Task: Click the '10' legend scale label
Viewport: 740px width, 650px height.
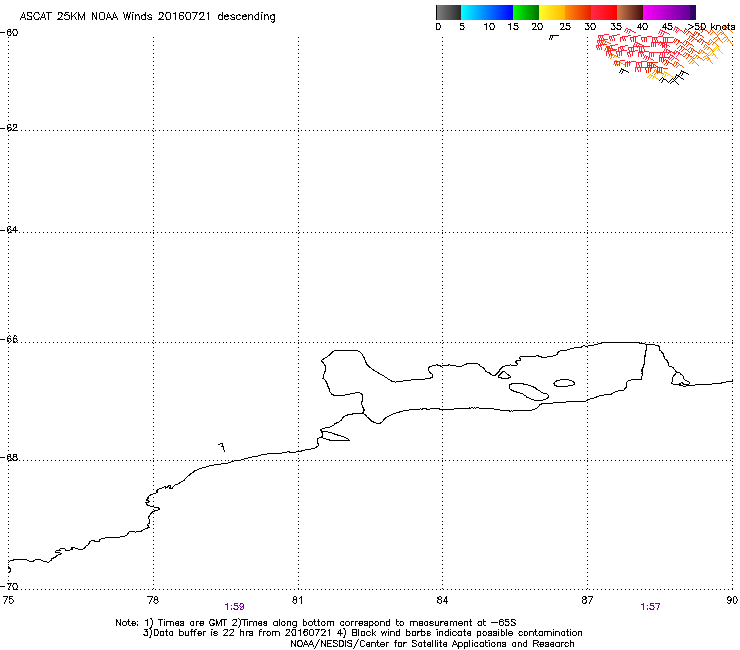Action: (489, 27)
